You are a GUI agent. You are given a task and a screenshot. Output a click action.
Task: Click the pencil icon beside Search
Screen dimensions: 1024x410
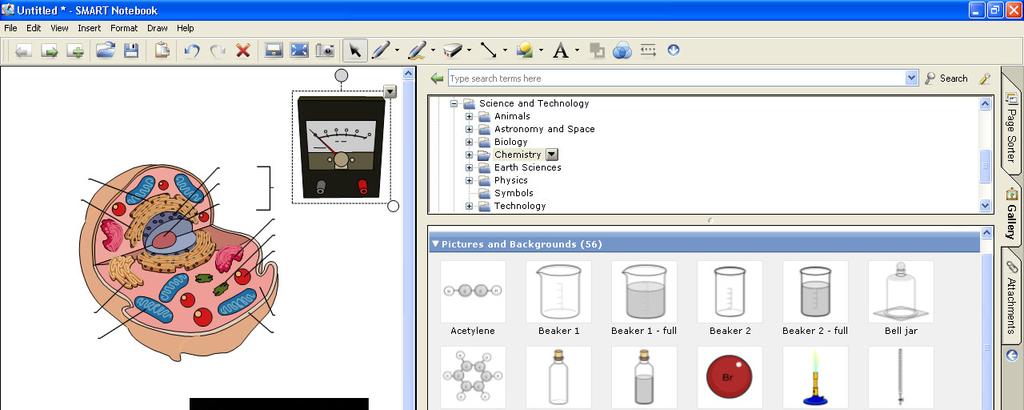(985, 78)
